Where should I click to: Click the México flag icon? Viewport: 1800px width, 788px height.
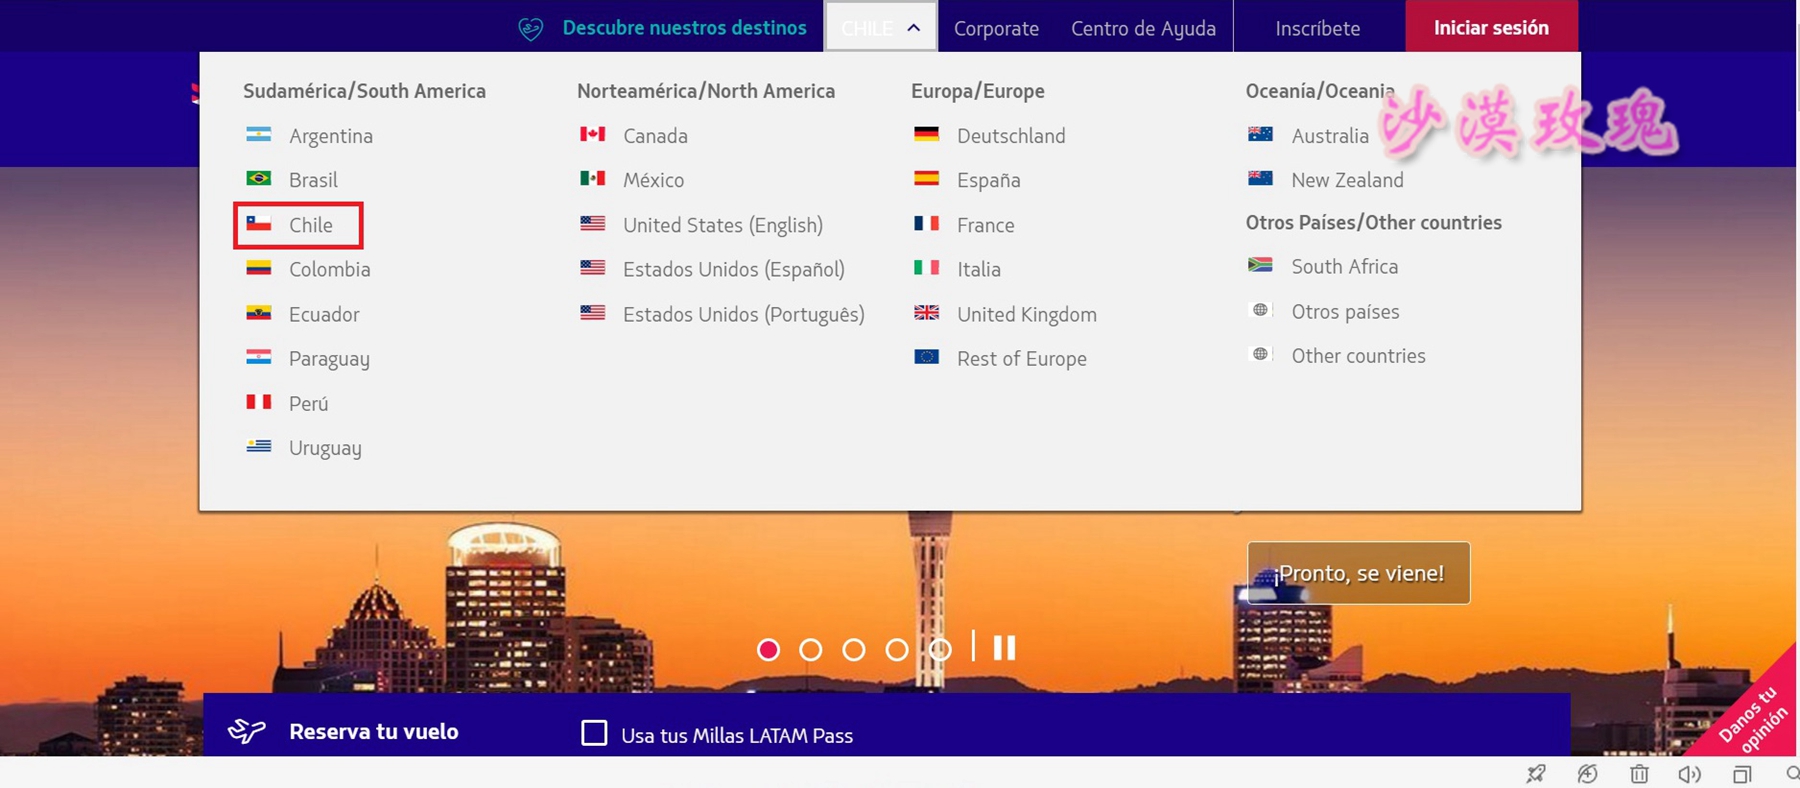[593, 178]
